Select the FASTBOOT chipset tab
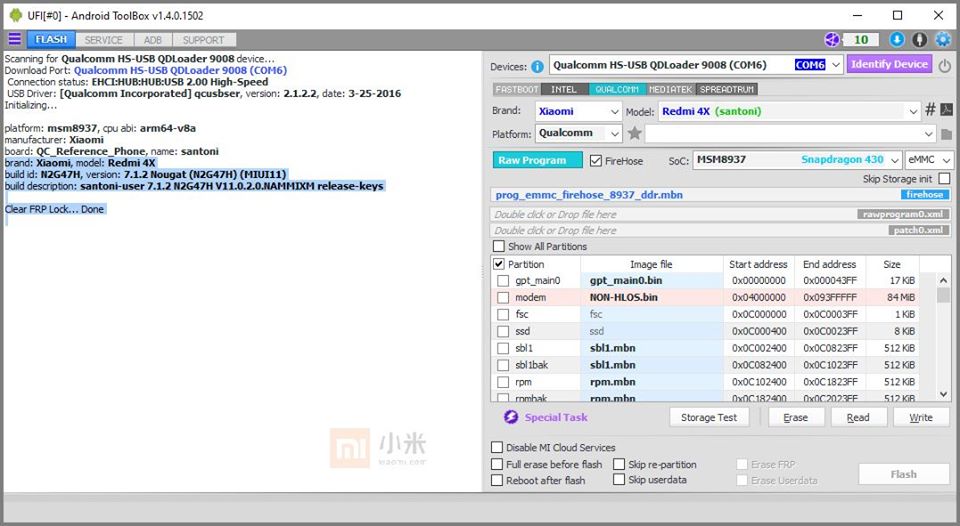960x526 pixels. coord(517,89)
